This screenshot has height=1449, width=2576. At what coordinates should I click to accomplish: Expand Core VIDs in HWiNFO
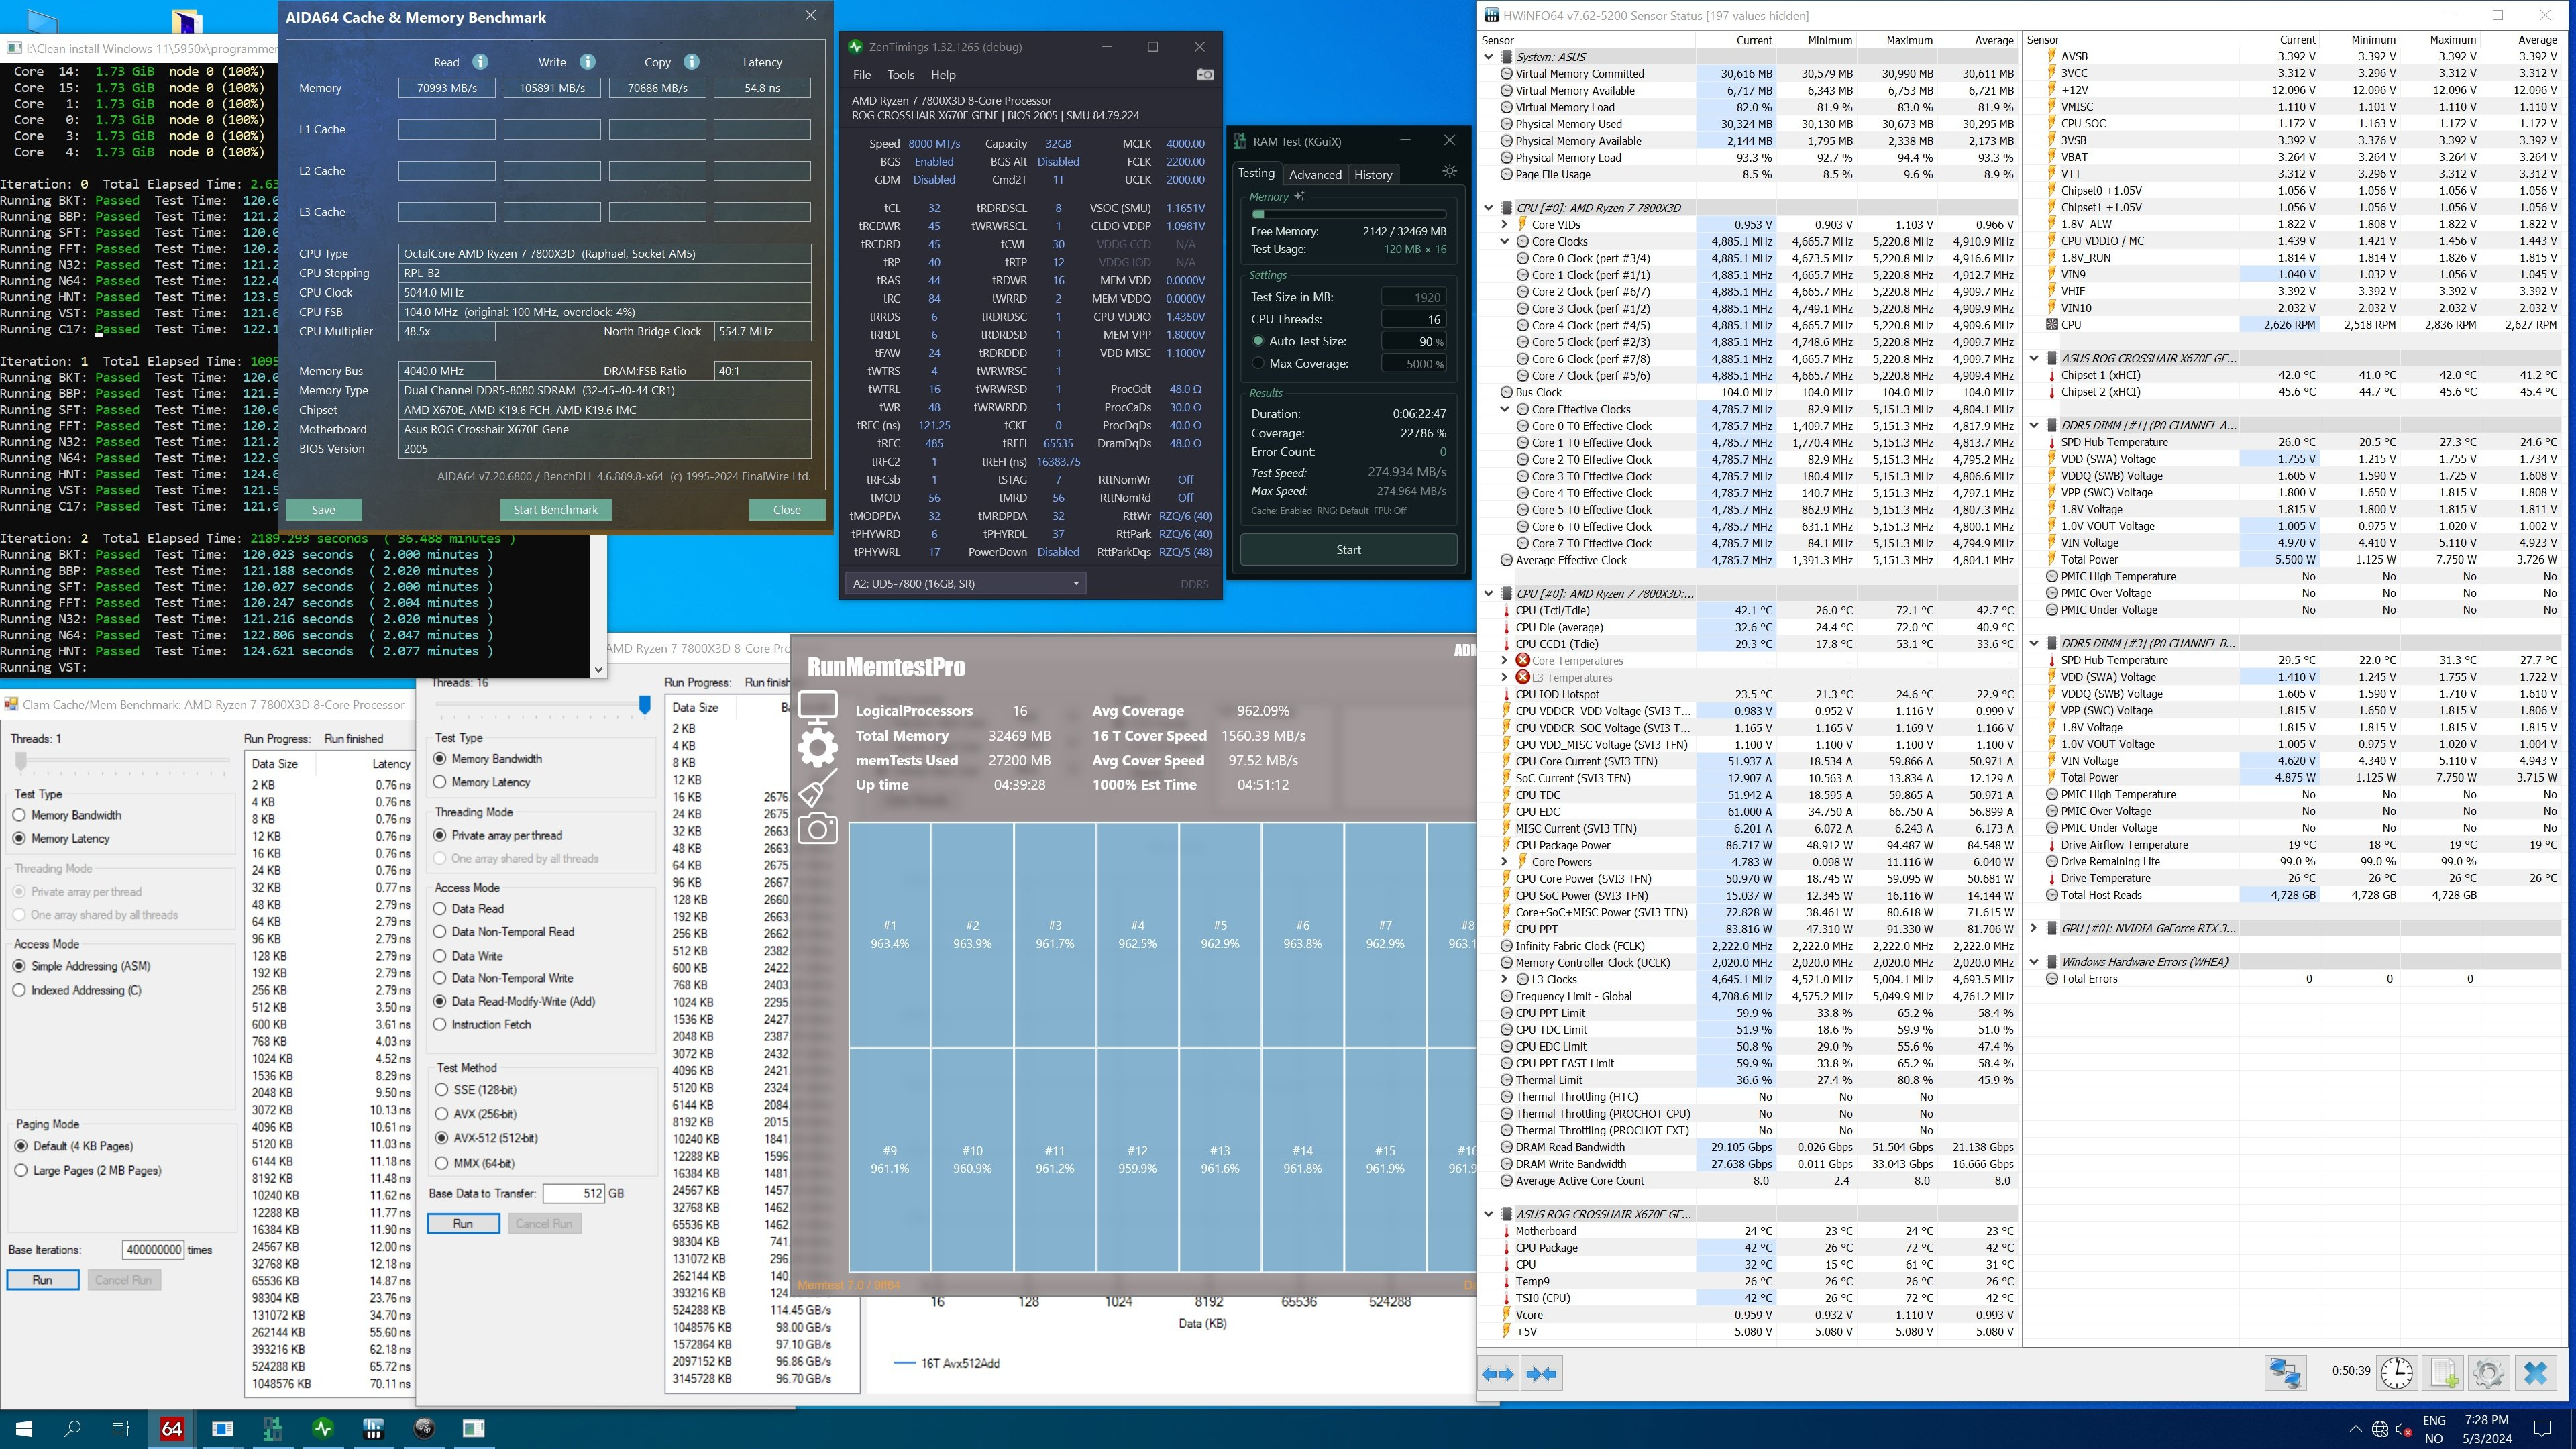point(1504,224)
